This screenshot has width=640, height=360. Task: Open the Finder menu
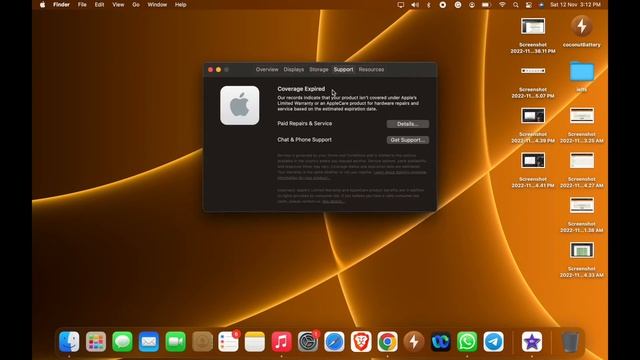61,5
